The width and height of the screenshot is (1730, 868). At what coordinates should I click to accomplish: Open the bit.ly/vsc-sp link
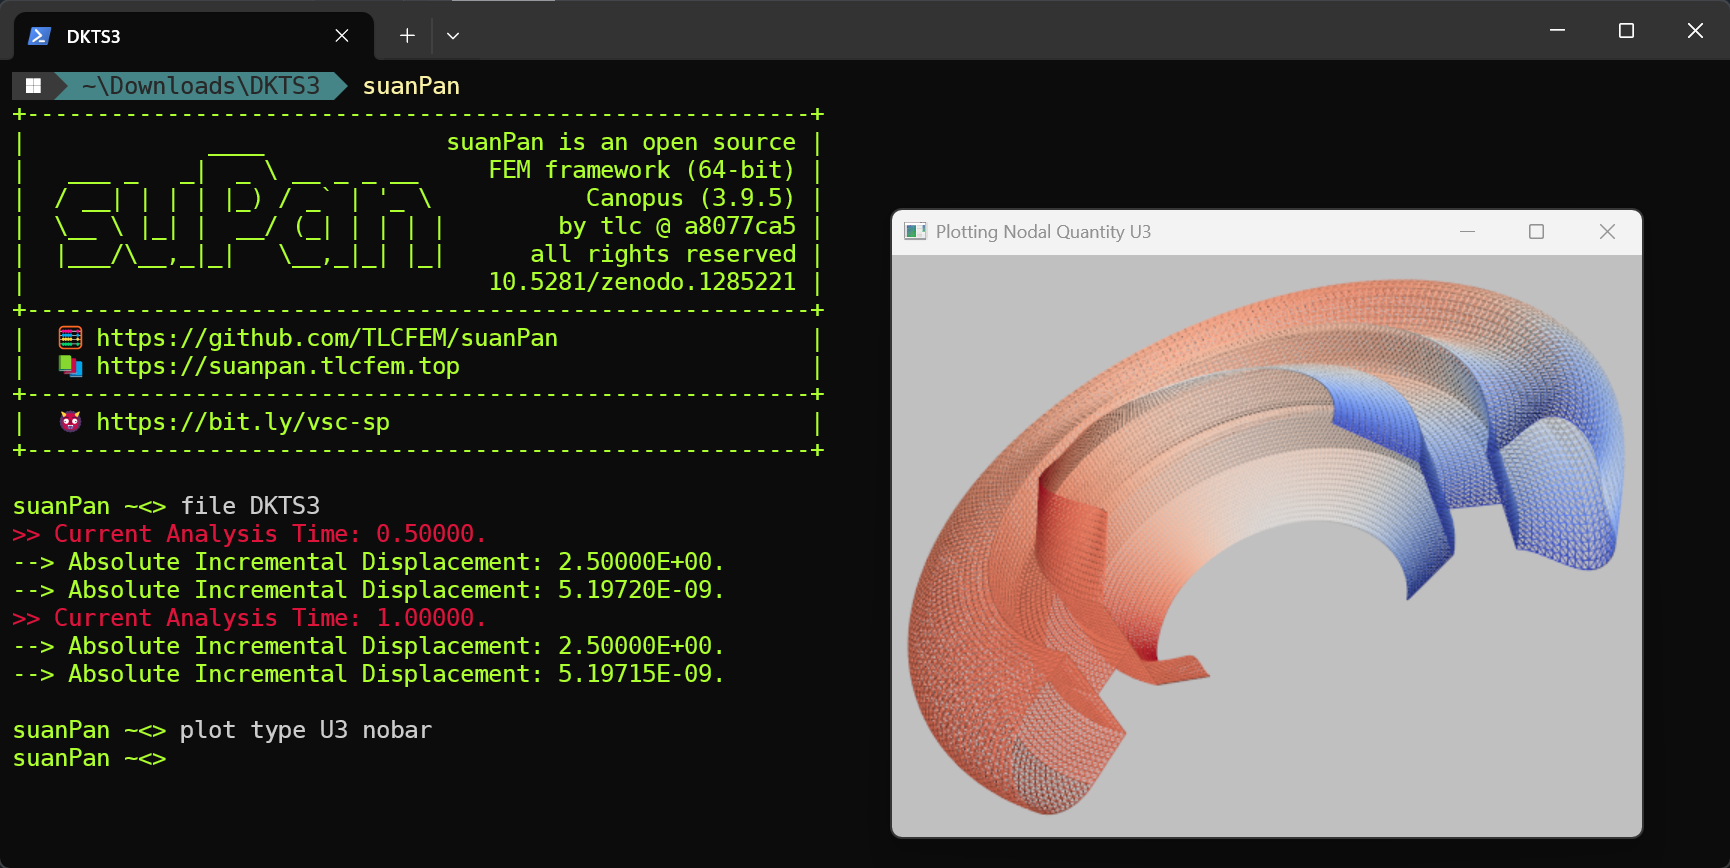point(243,422)
